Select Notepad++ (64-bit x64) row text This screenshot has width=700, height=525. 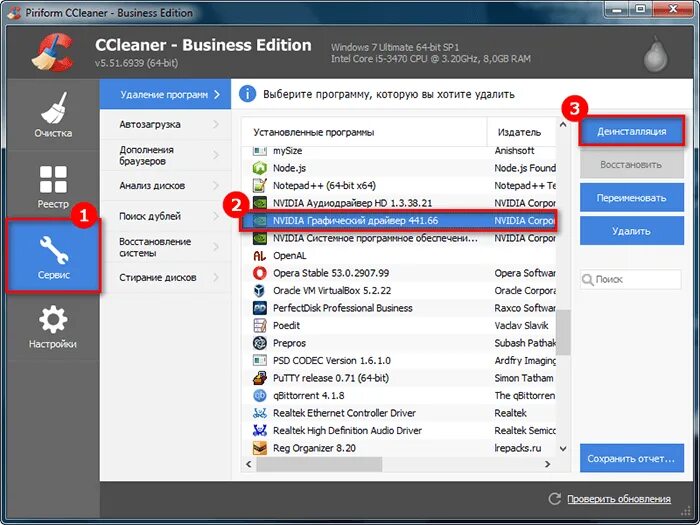325,186
